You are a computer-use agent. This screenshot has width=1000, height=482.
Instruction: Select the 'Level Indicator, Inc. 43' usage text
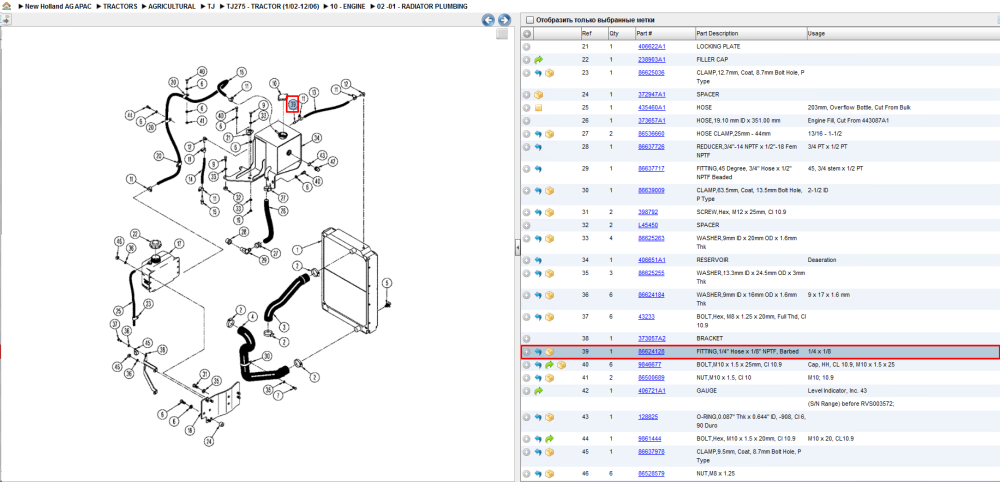835,390
